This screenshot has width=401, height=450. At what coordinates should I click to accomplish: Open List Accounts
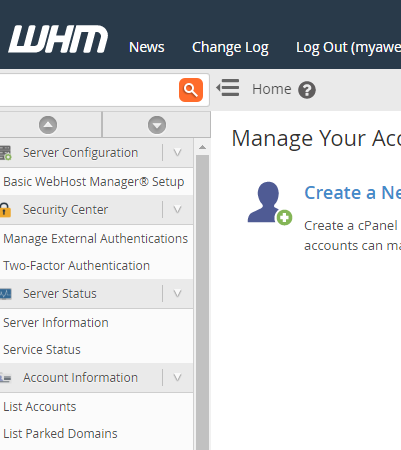40,407
